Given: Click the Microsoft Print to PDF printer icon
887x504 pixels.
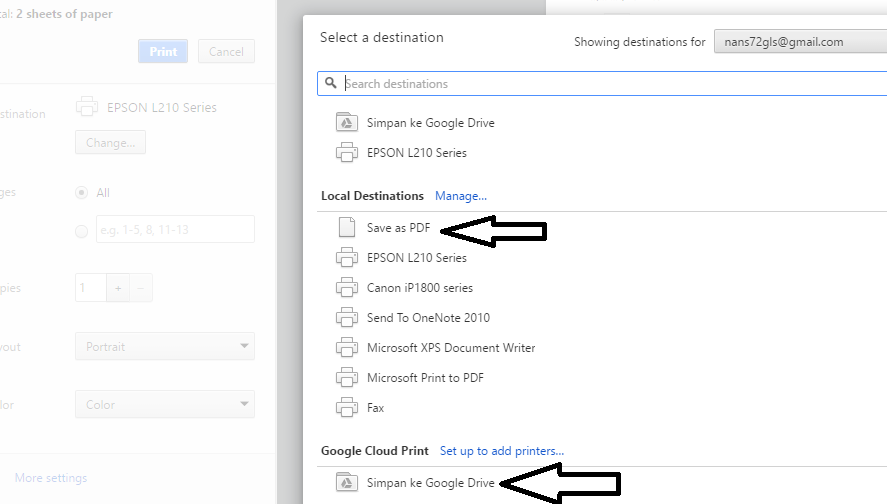Looking at the screenshot, I should 347,377.
